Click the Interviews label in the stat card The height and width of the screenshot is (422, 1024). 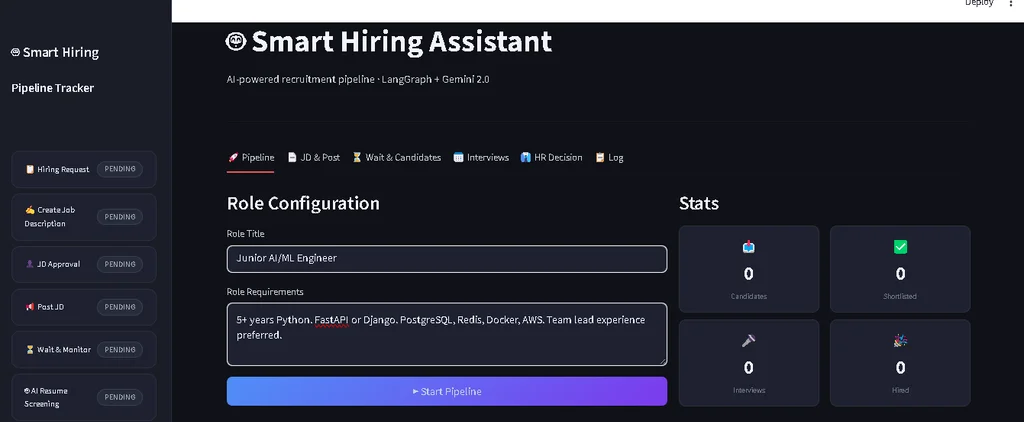(748, 391)
